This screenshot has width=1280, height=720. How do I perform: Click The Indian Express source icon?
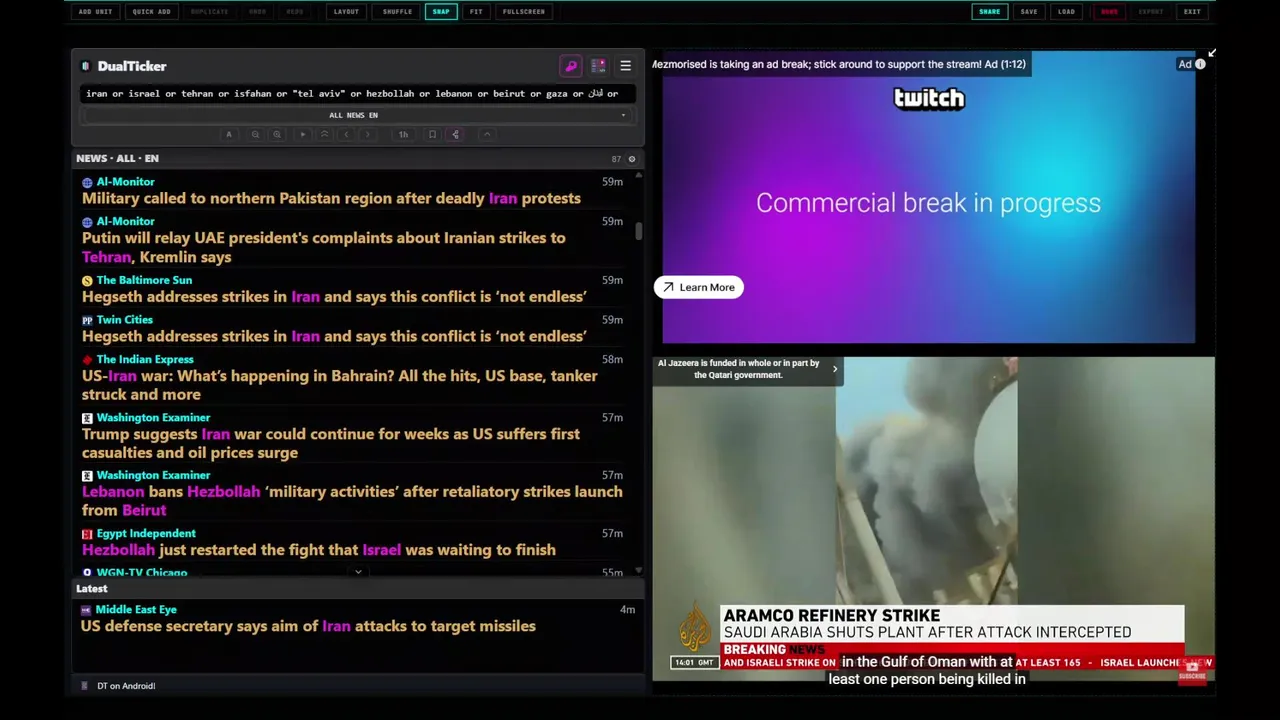point(87,360)
